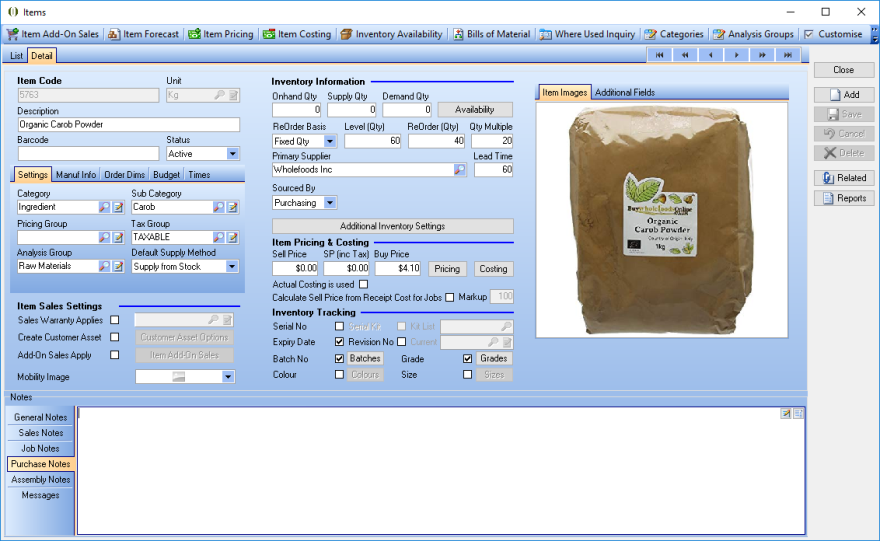Open Sourced By Purchasing dropdown
Image resolution: width=880 pixels, height=541 pixels.
click(330, 203)
